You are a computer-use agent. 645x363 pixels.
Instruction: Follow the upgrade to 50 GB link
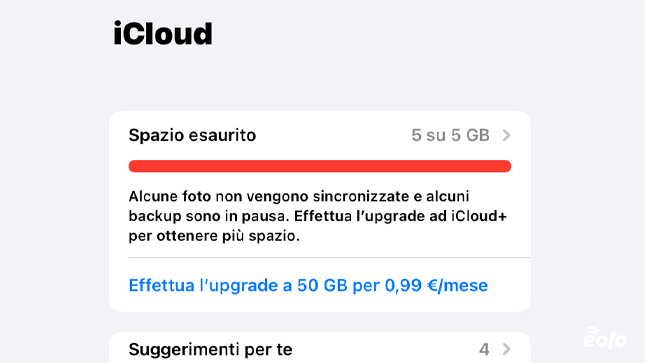pos(308,286)
